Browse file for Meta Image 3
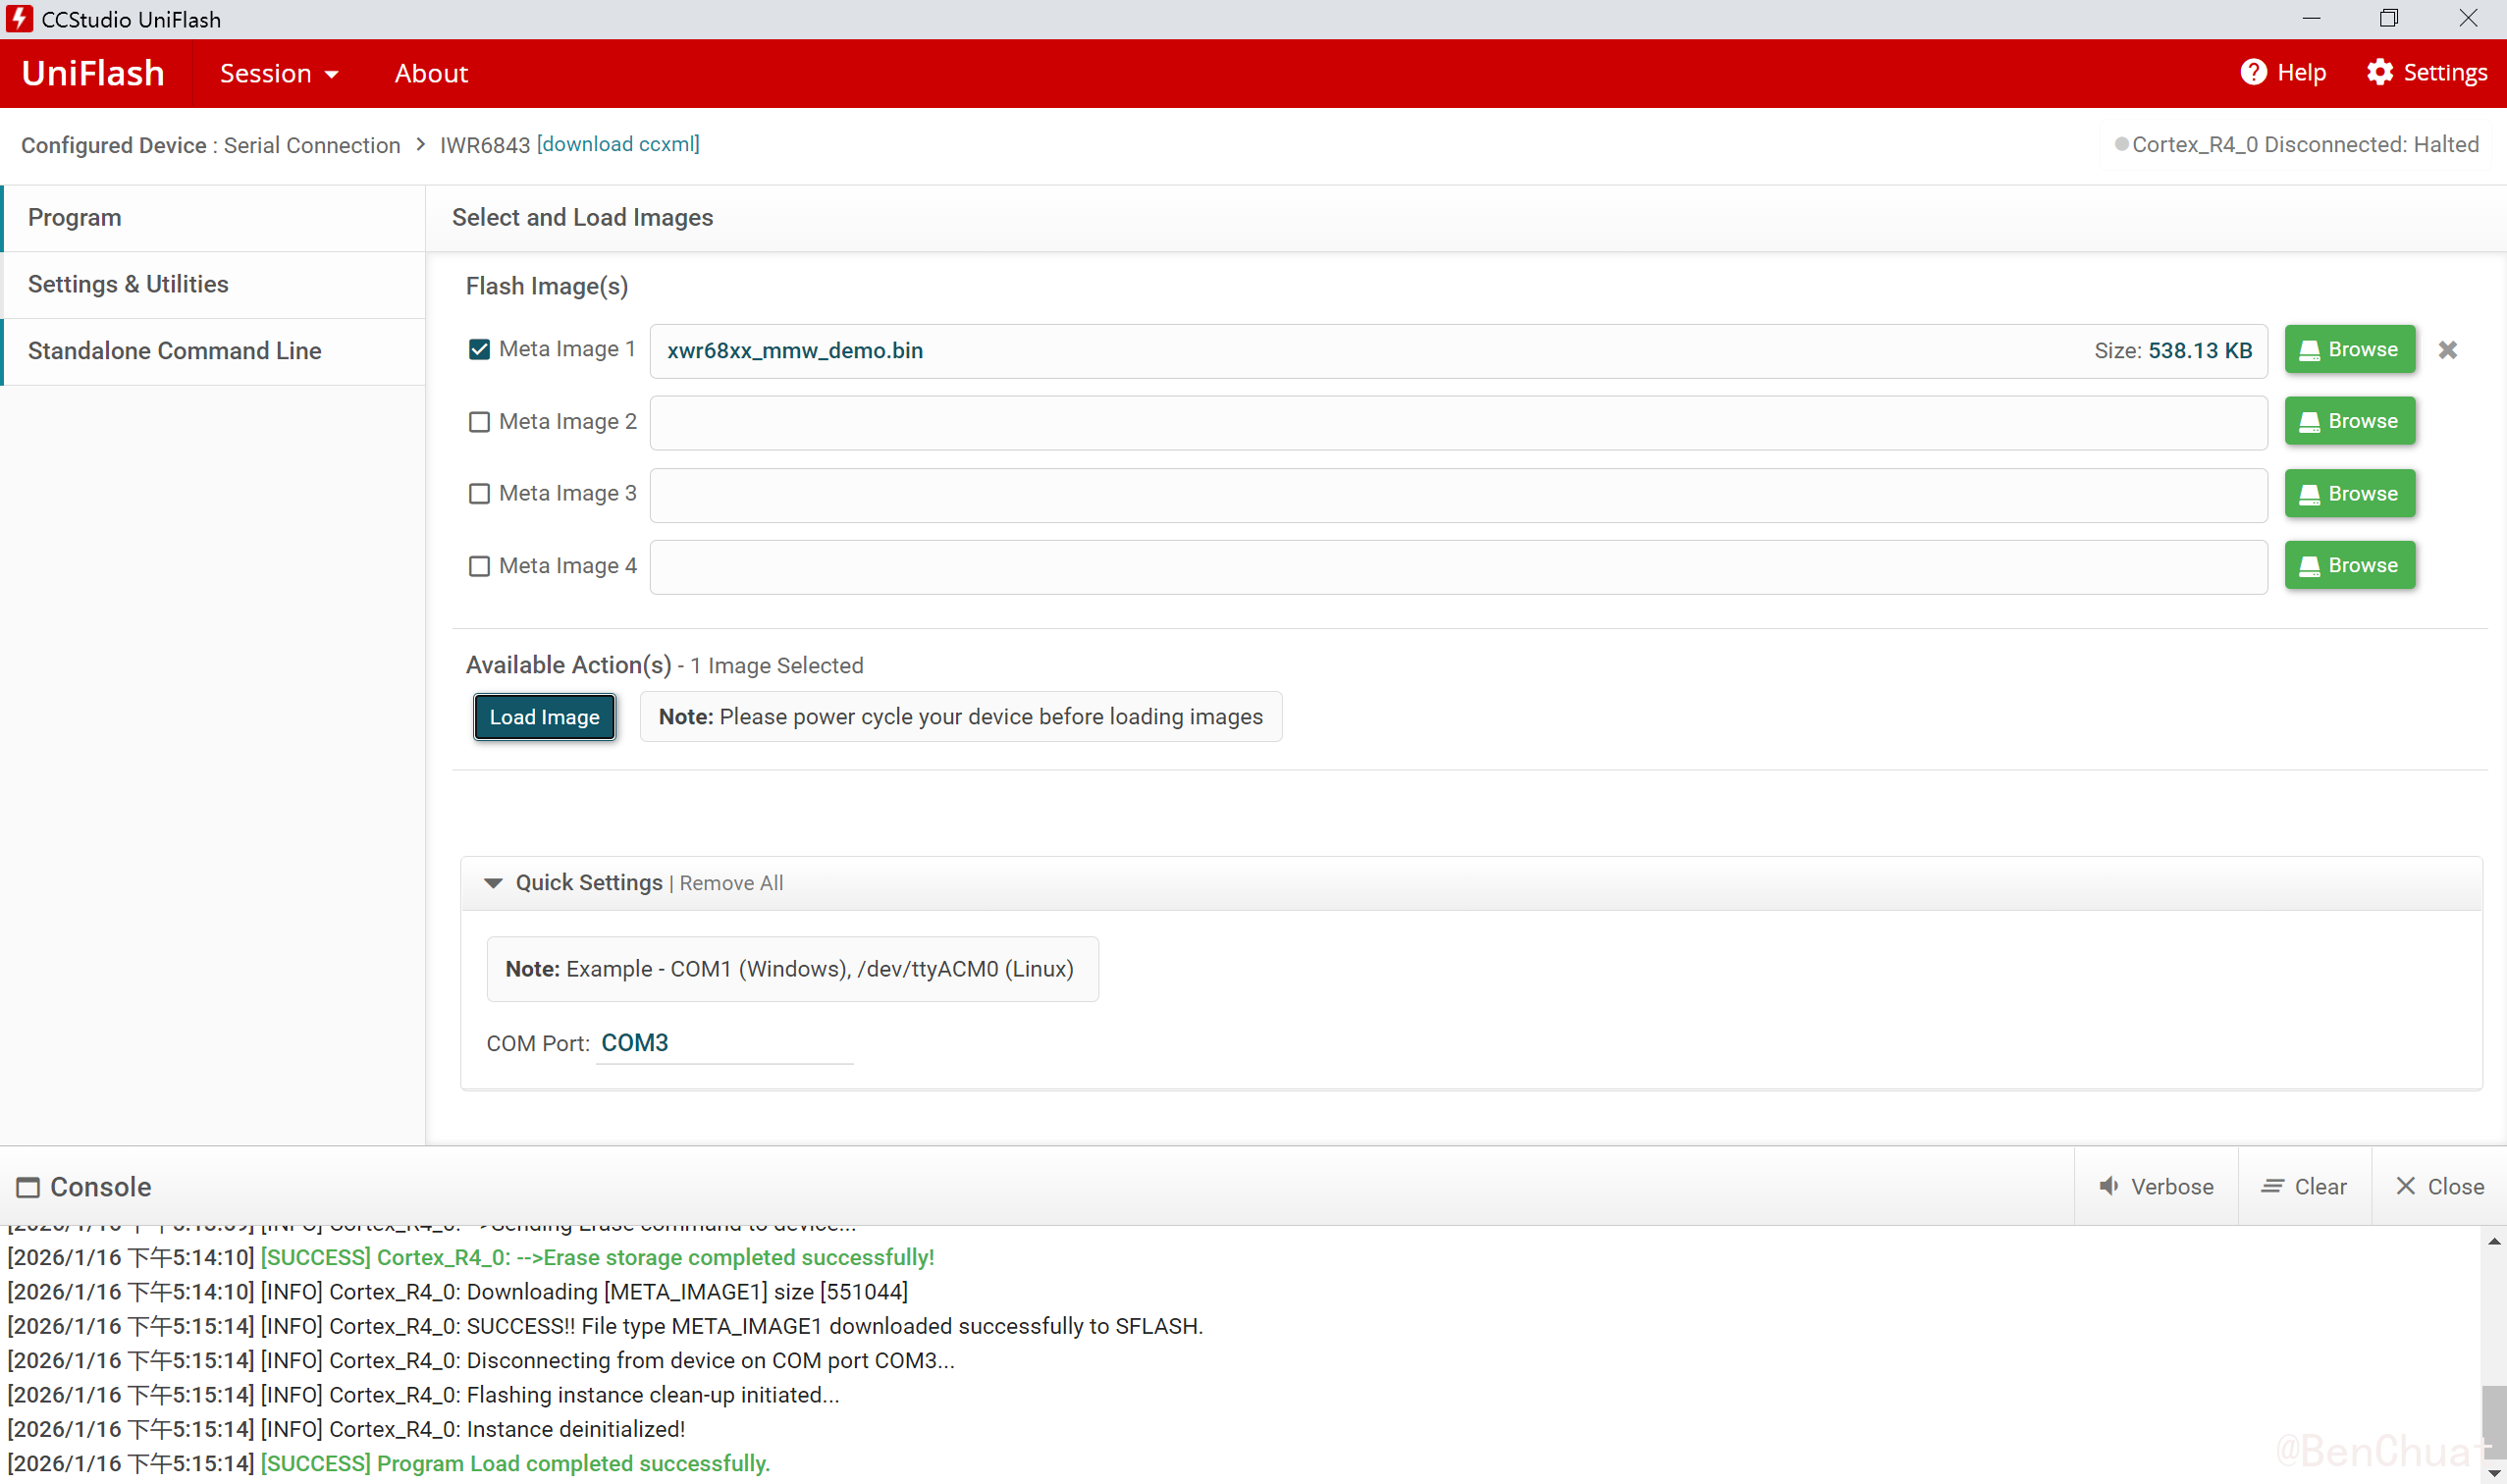The width and height of the screenshot is (2507, 1484). [x=2349, y=493]
